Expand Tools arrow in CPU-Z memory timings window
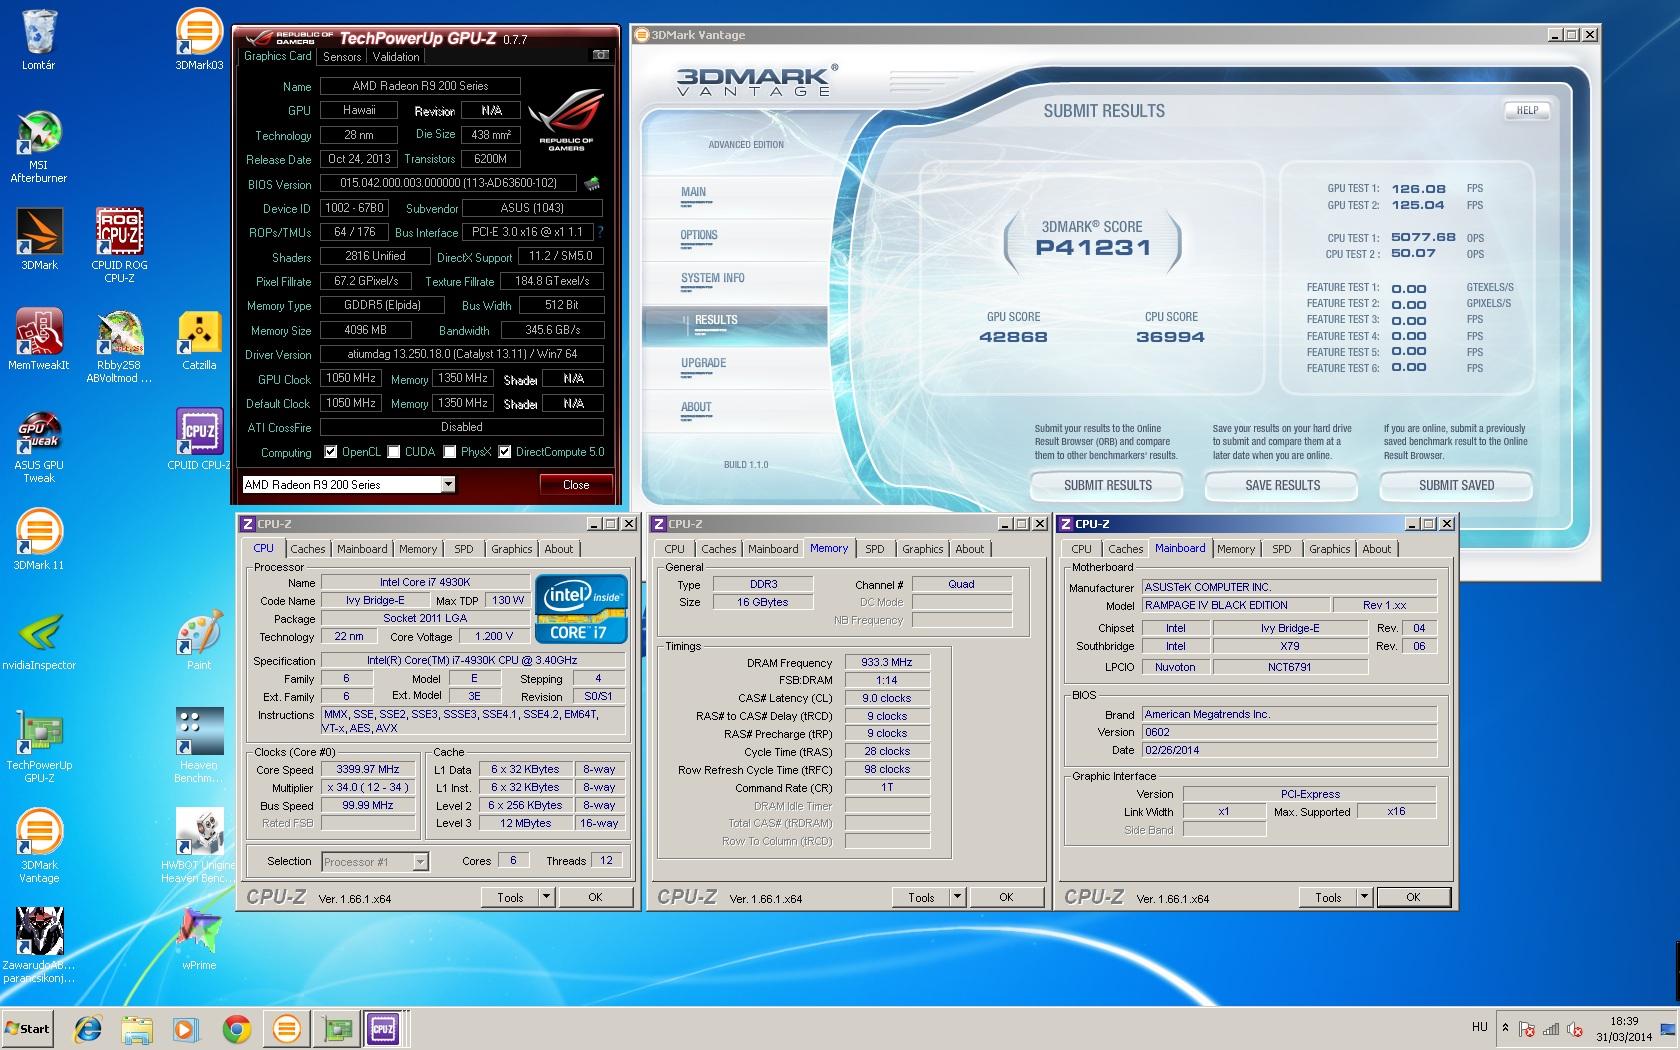Viewport: 1680px width, 1050px height. (x=958, y=897)
